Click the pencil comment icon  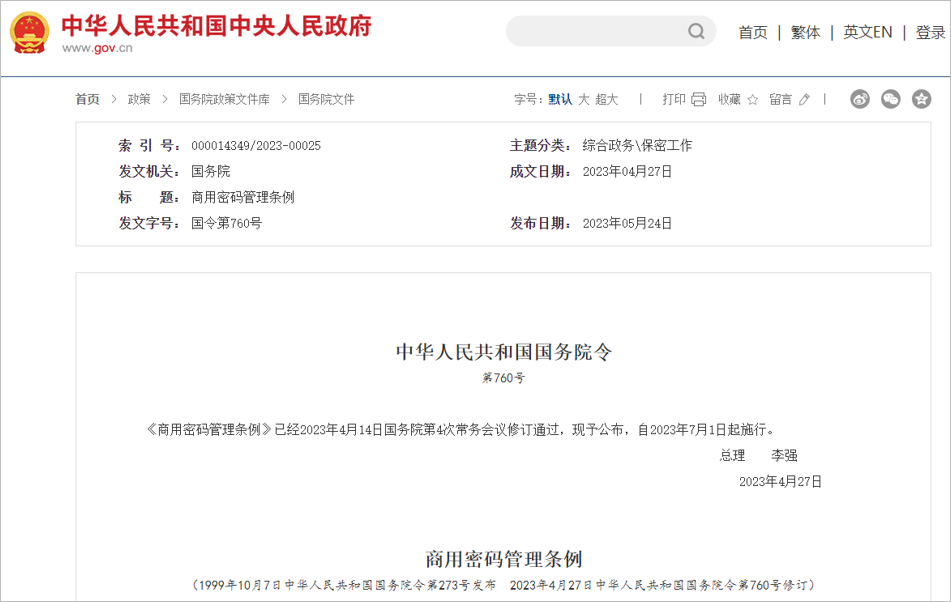[804, 99]
